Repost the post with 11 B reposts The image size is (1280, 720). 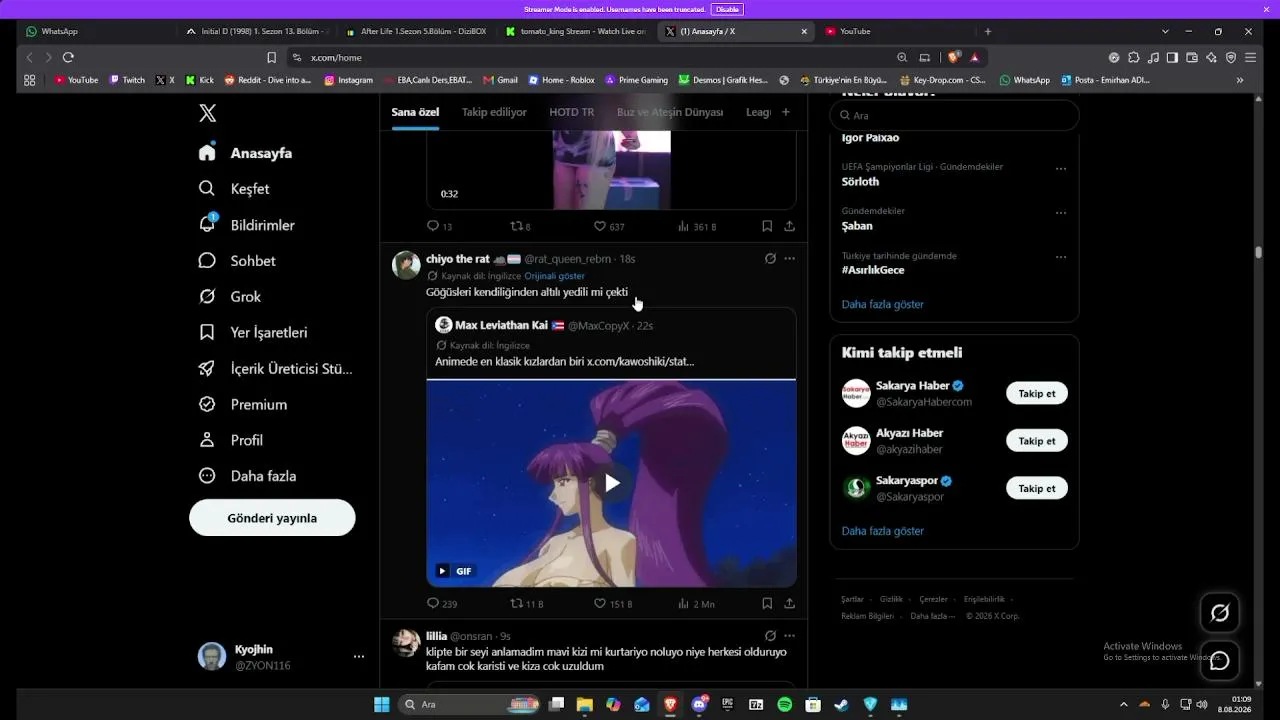[x=527, y=604]
